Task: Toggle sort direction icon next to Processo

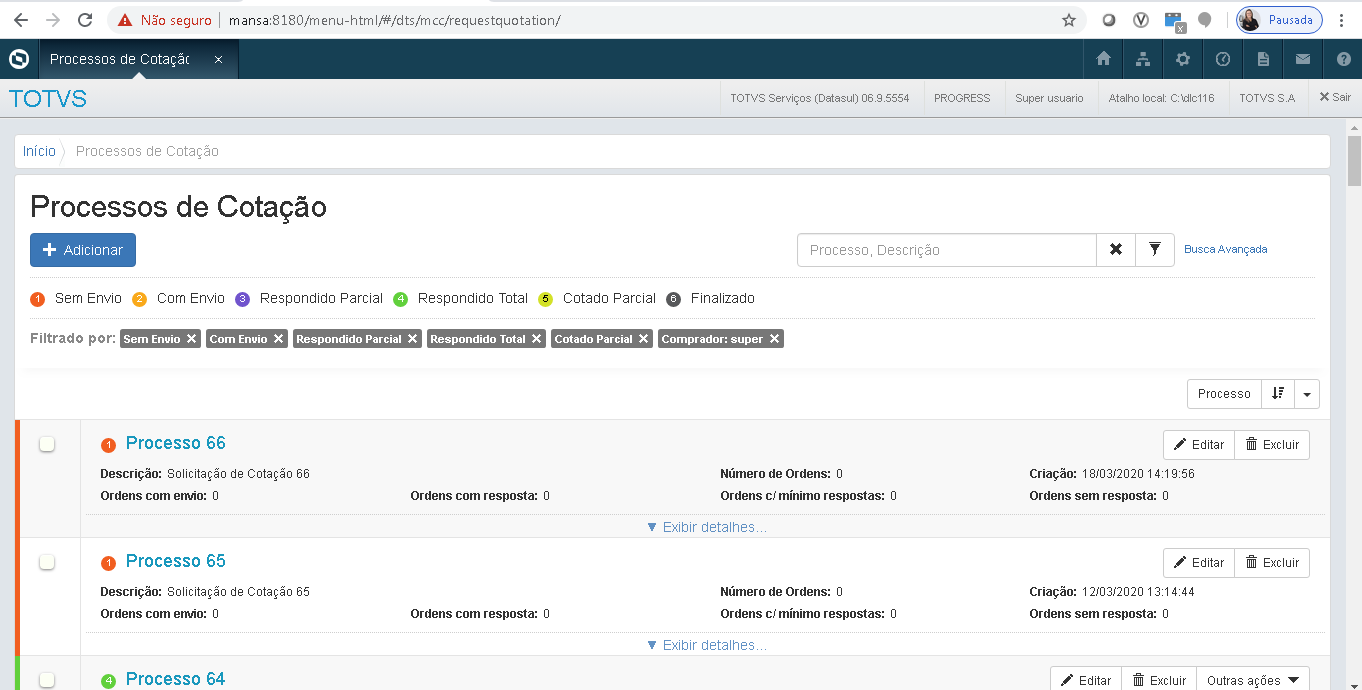Action: (1278, 394)
